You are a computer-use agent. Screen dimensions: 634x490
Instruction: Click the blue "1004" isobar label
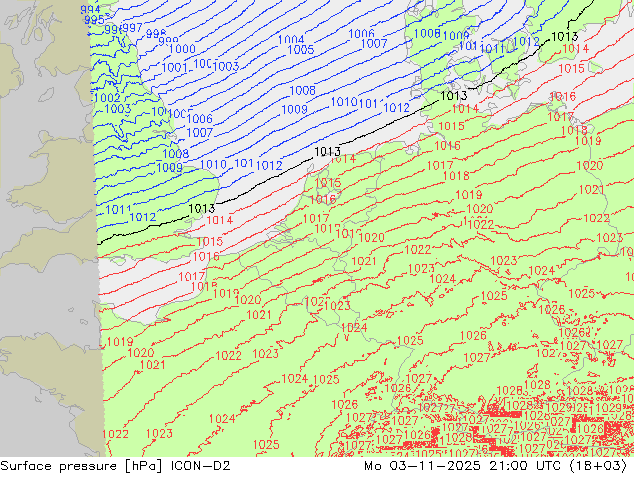click(291, 40)
